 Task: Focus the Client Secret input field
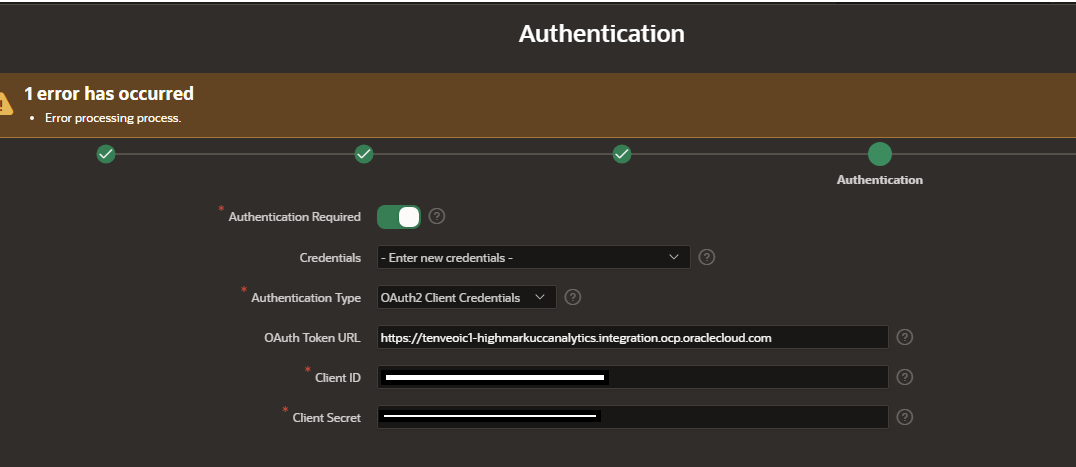pyautogui.click(x=633, y=417)
